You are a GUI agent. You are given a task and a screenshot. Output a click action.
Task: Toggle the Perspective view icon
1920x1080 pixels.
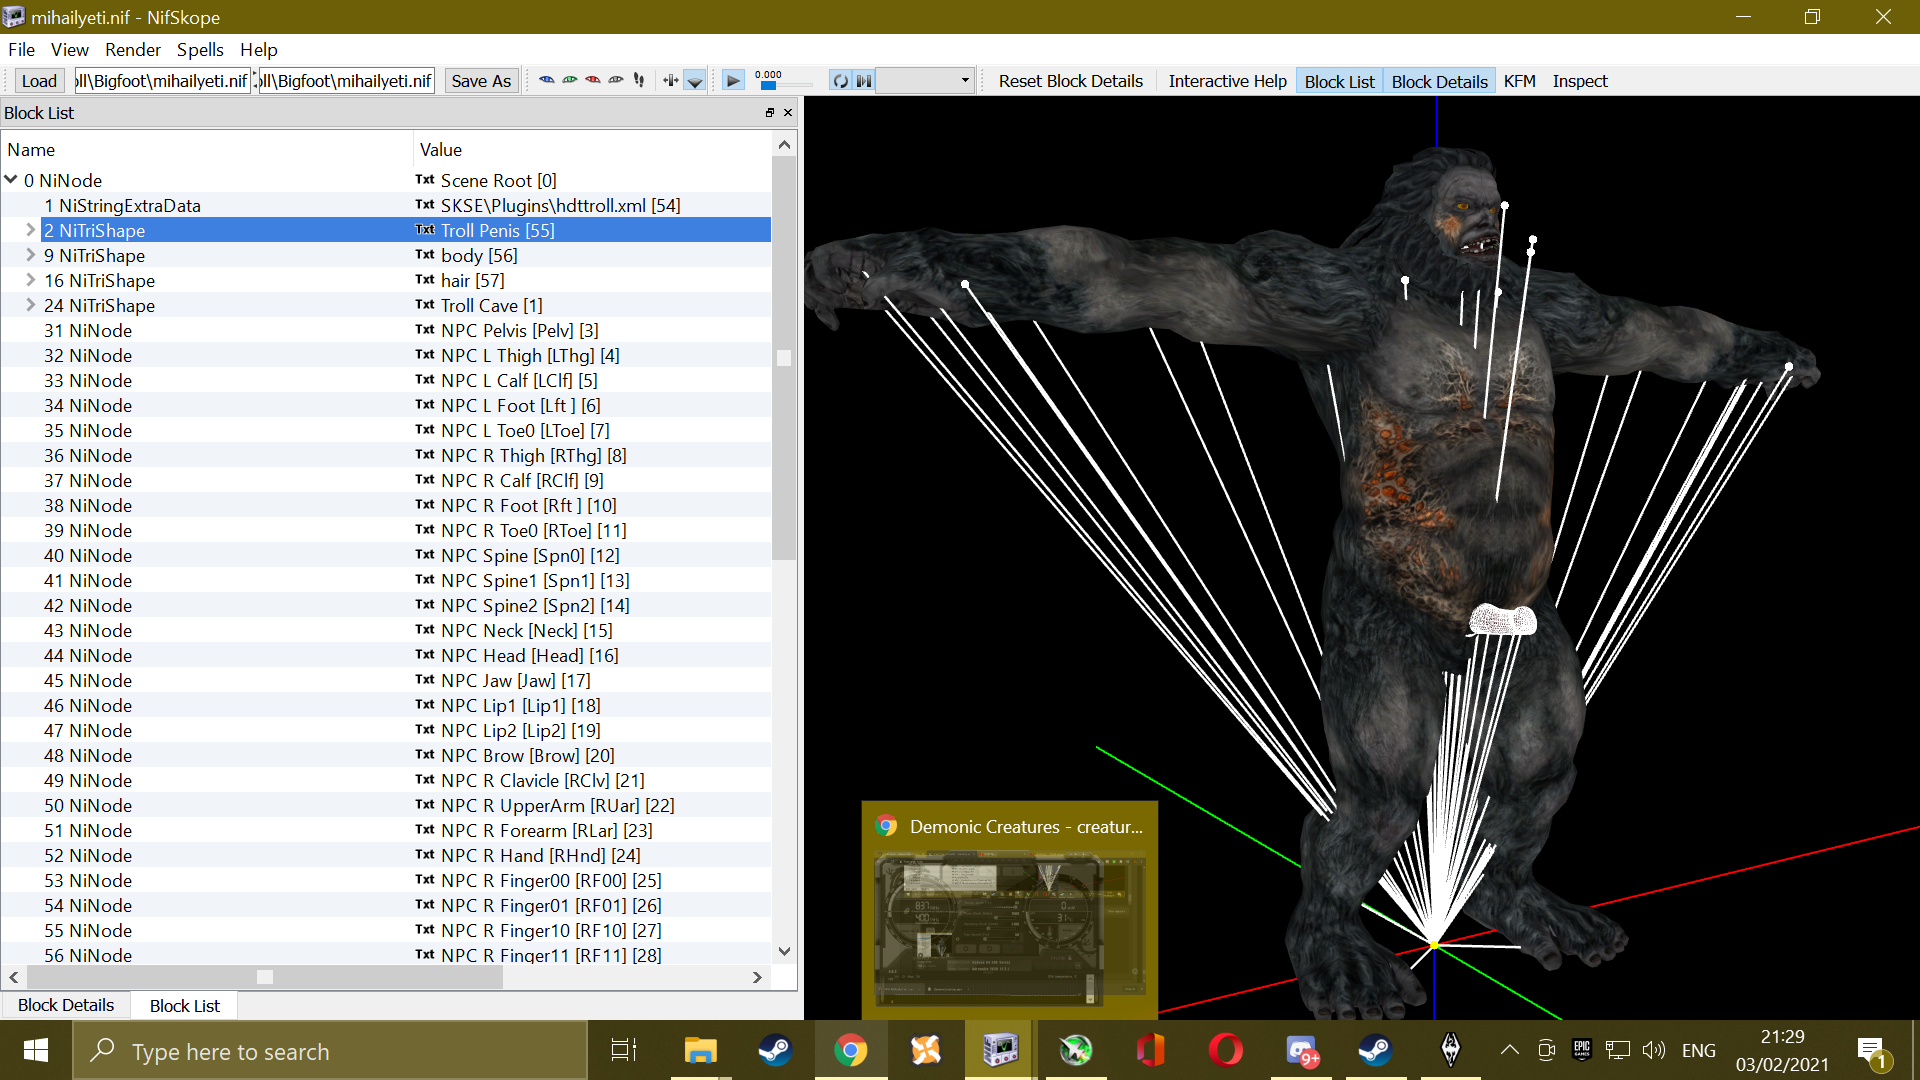click(x=695, y=81)
